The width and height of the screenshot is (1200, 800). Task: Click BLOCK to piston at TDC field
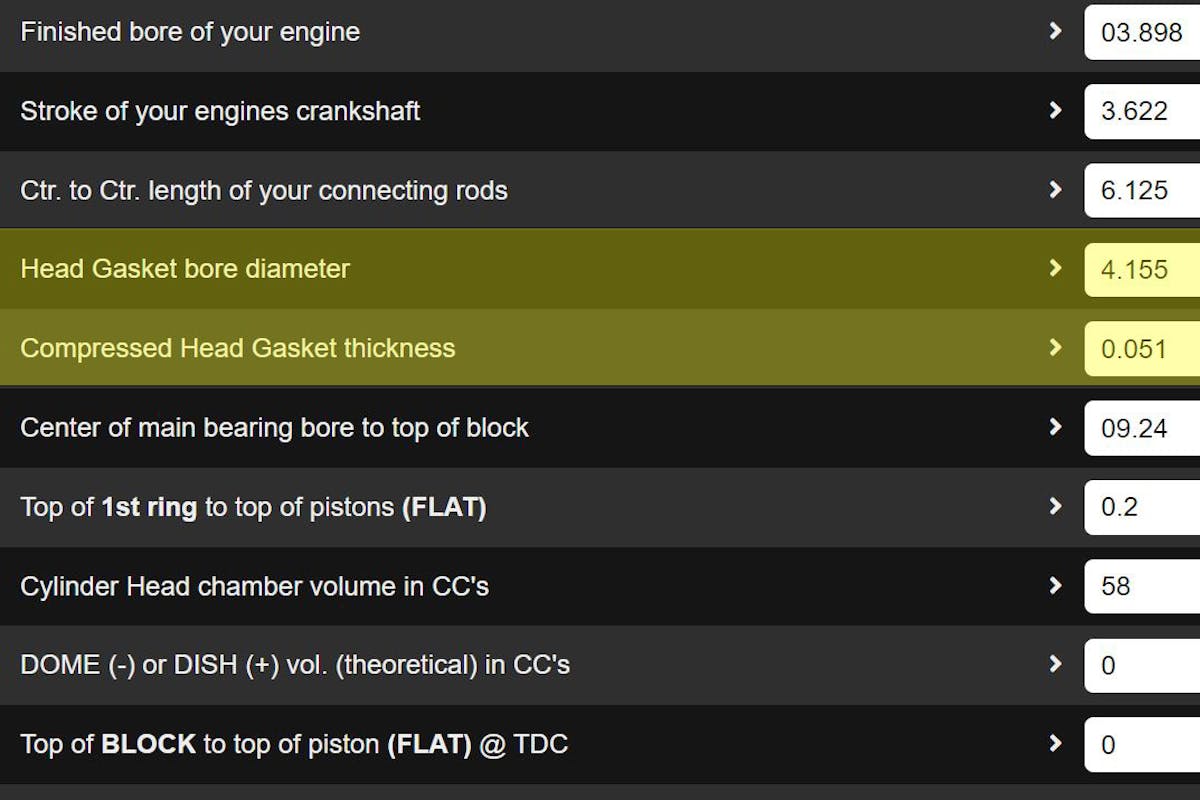click(1142, 745)
